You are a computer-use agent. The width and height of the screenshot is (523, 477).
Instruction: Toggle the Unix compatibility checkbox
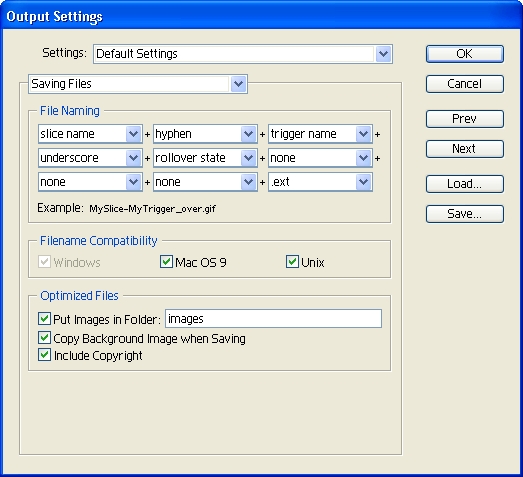292,262
